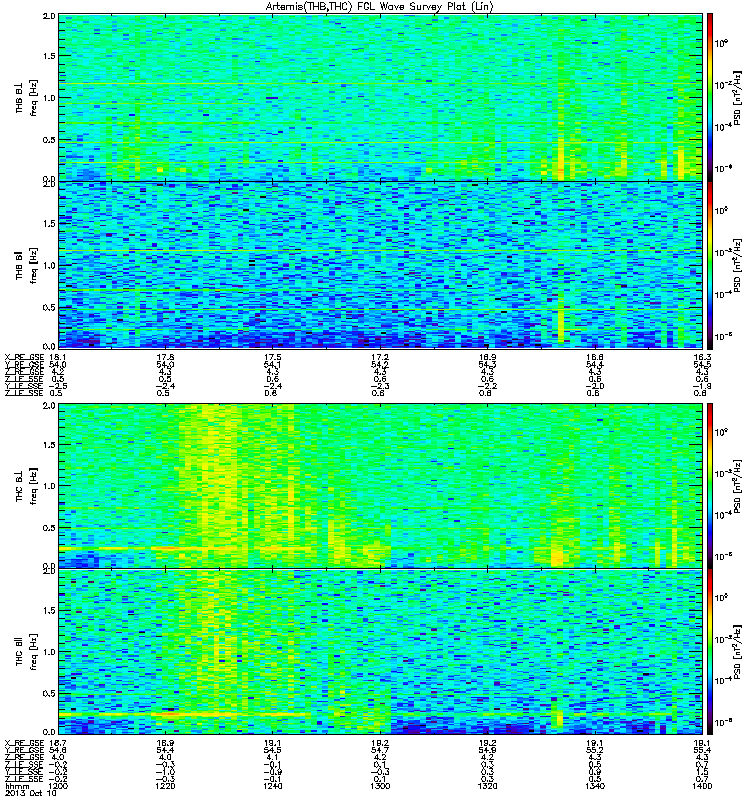
Task: Click the THB B-parallel panel color bar
Action: pyautogui.click(x=710, y=265)
